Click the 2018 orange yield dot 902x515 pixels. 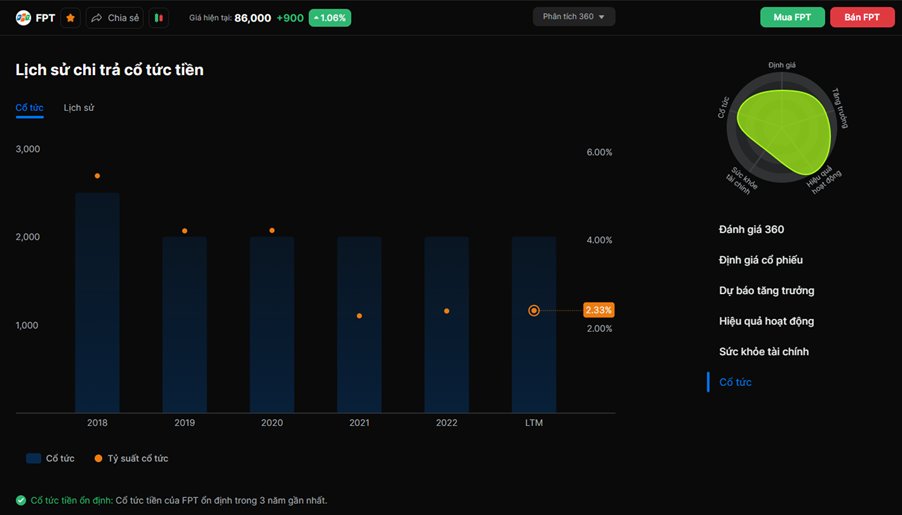(x=97, y=176)
